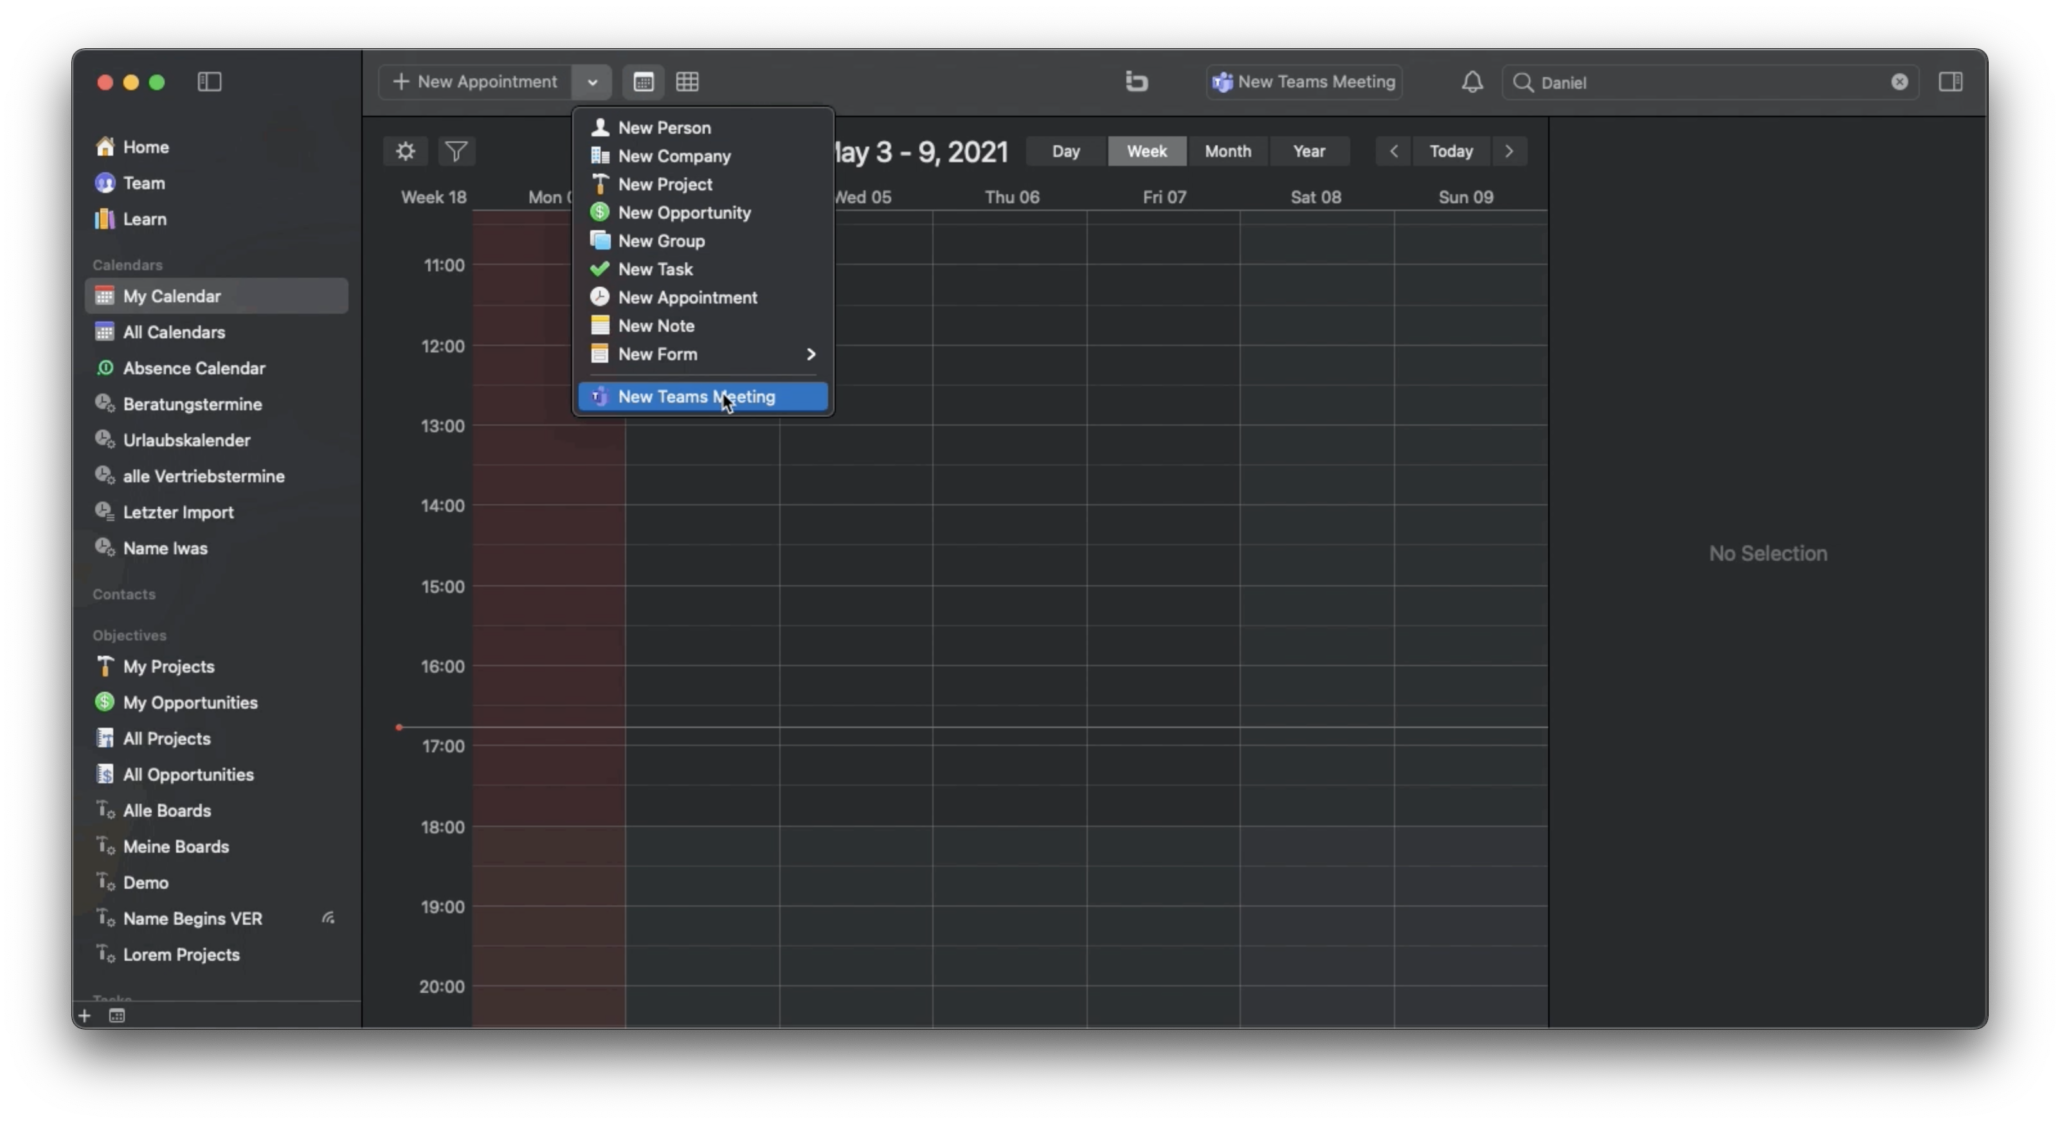Open Beratungstermine calendar

(x=217, y=404)
